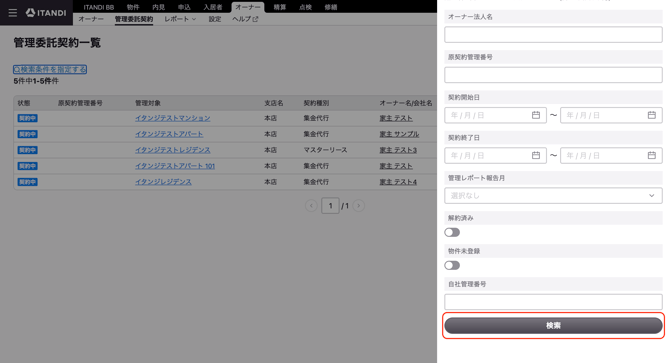Open 家主 テスト in マンション row
Screen dimensions: 670x363
pyautogui.click(x=396, y=118)
